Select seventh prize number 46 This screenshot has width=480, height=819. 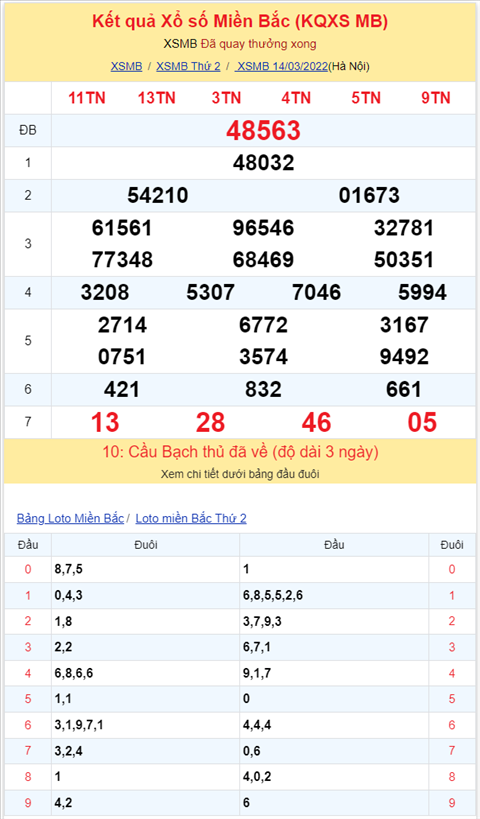(317, 423)
